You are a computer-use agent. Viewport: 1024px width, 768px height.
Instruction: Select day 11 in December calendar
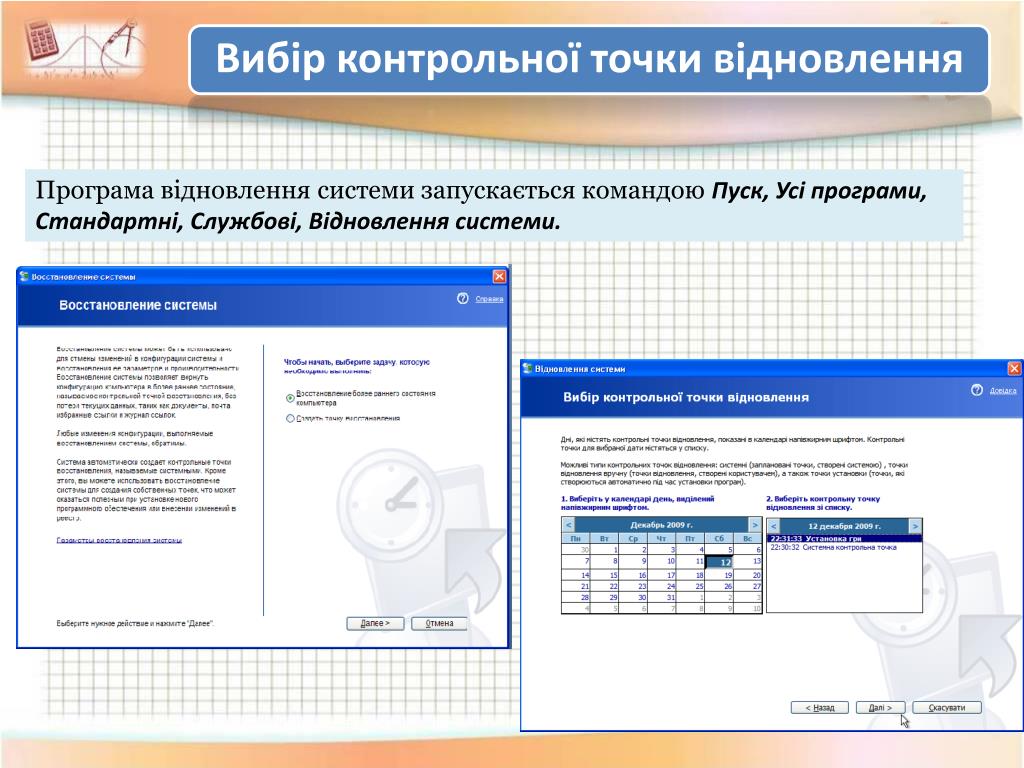coord(690,562)
